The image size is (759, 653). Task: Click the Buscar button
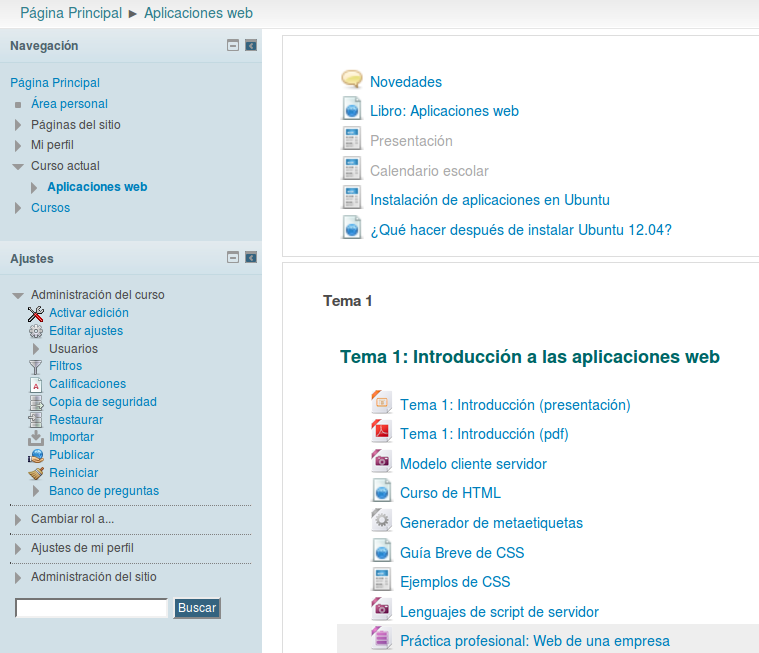click(197, 607)
